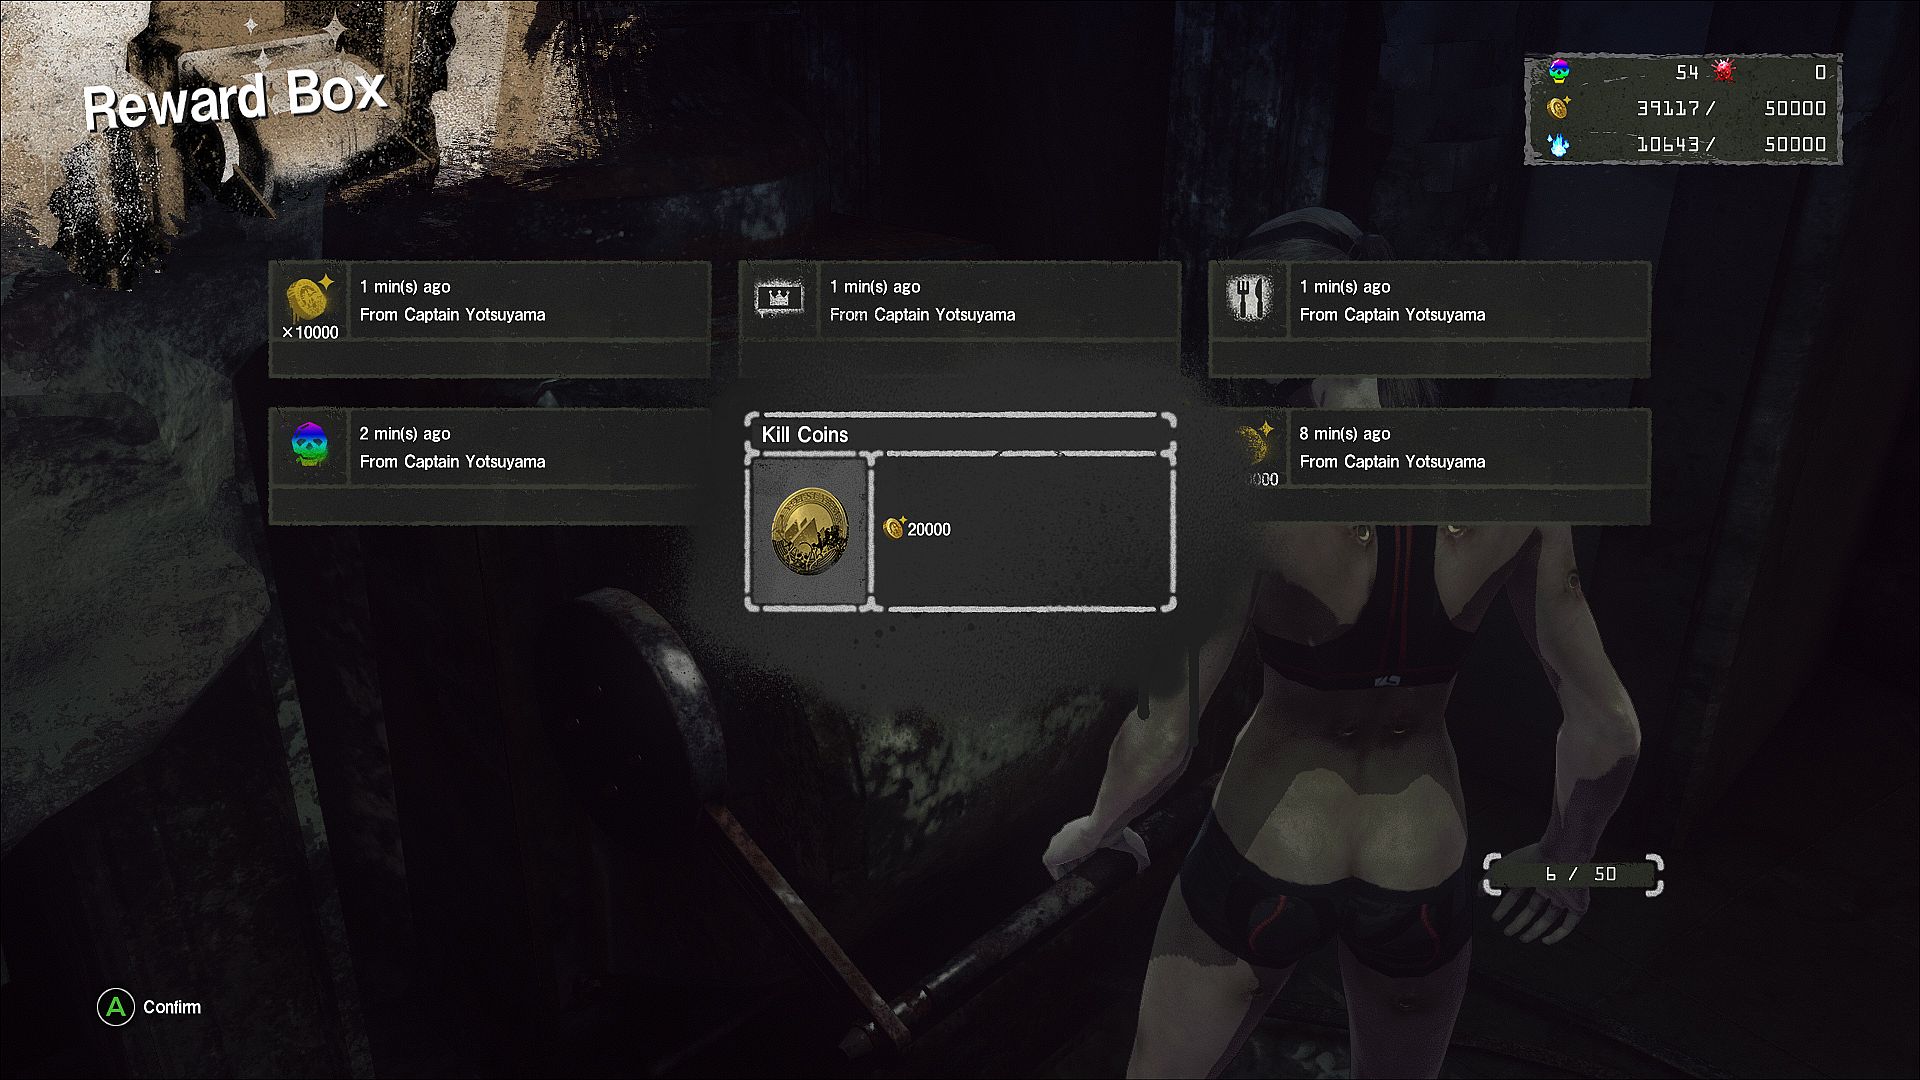
Task: Click the red splatter currency icon
Action: [x=1723, y=71]
